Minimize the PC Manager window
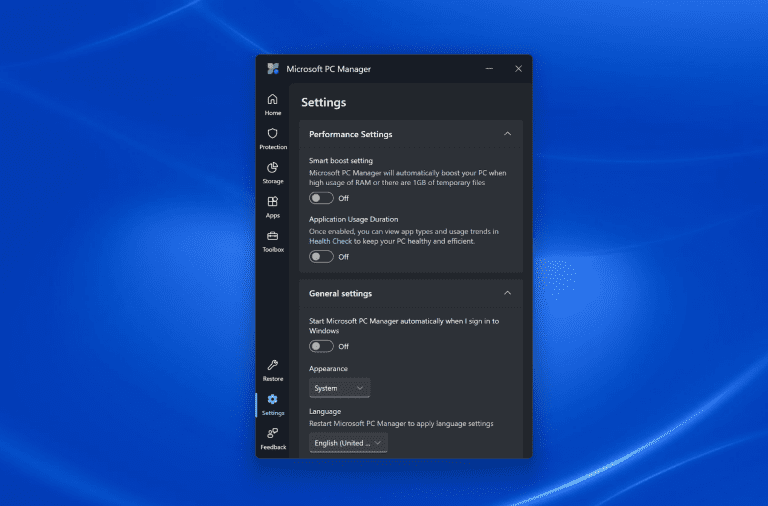Screen dimensions: 768x506 (x=489, y=69)
